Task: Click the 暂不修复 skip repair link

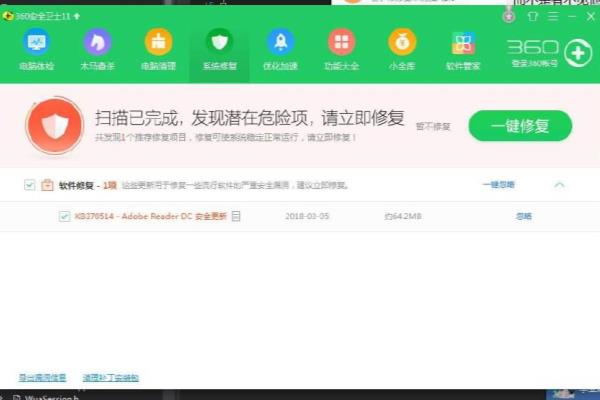Action: pos(433,126)
